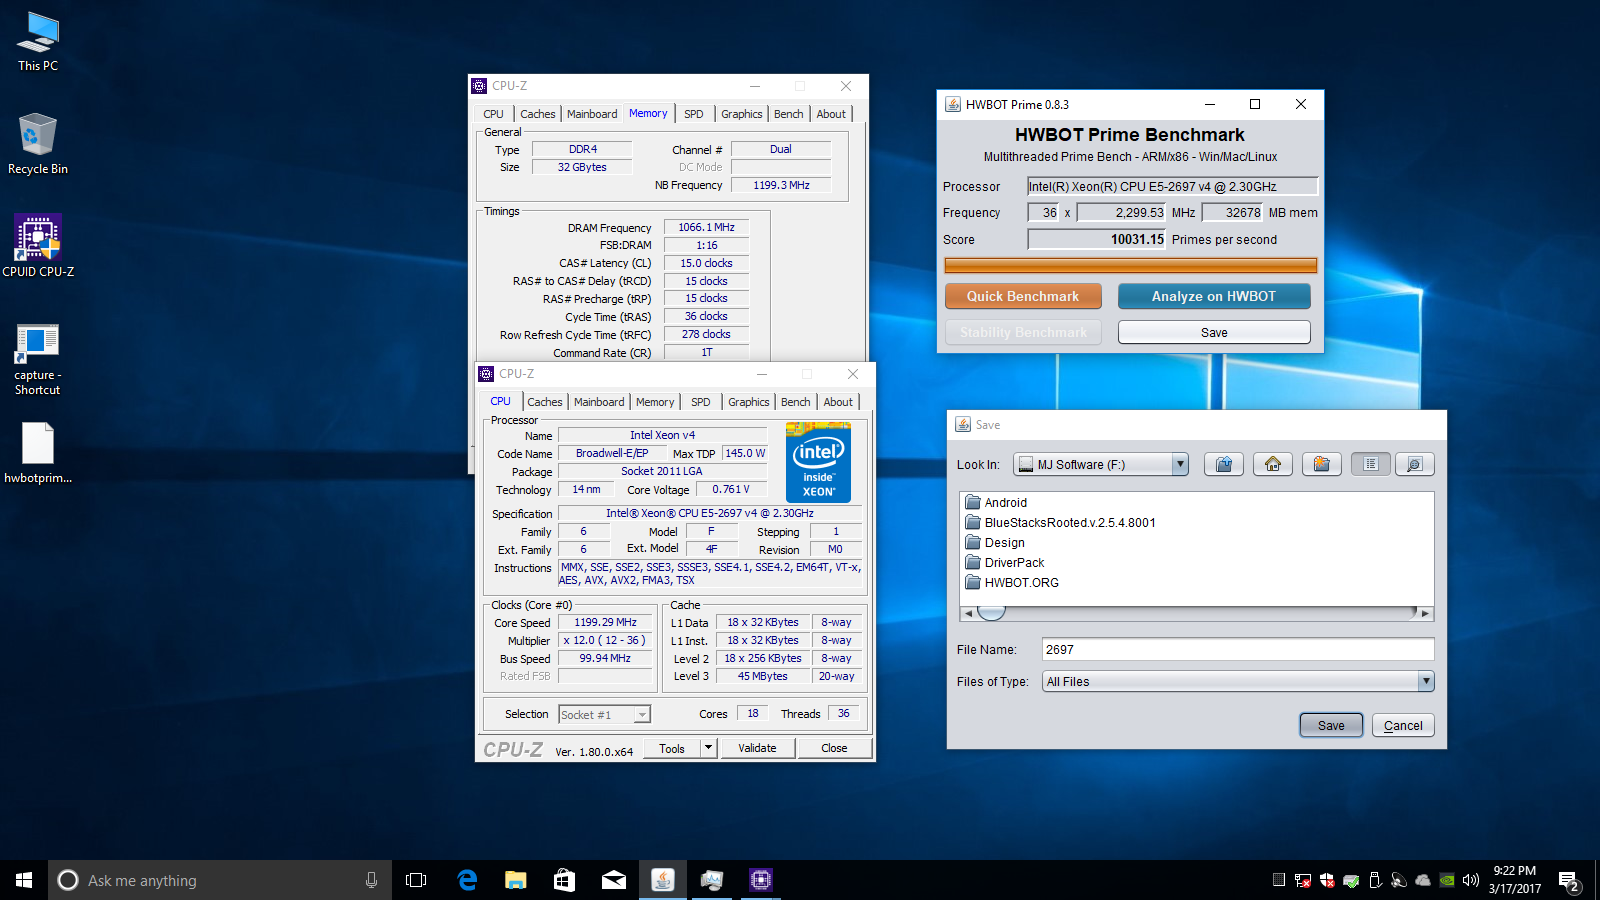
Task: Open the Look In drive dropdown
Action: click(1180, 464)
